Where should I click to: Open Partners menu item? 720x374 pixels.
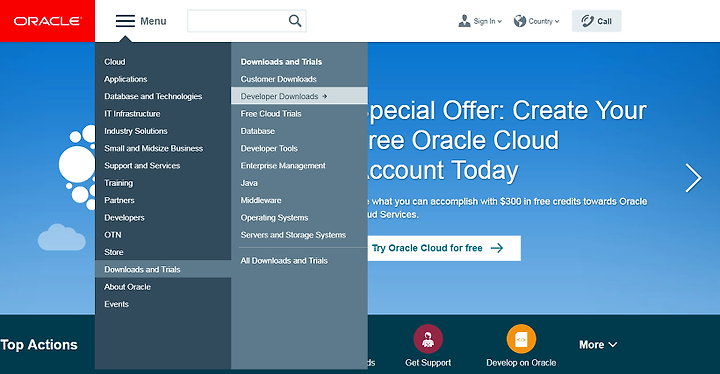(119, 200)
